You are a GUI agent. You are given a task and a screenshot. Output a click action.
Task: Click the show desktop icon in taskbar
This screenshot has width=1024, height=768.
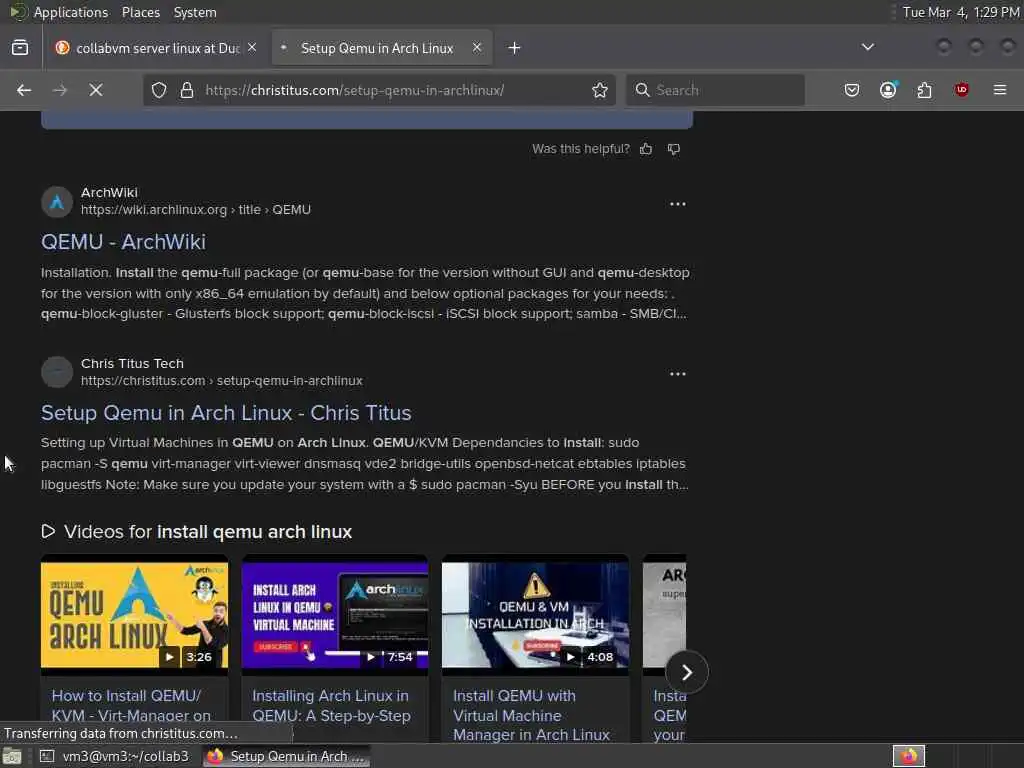click(12, 756)
